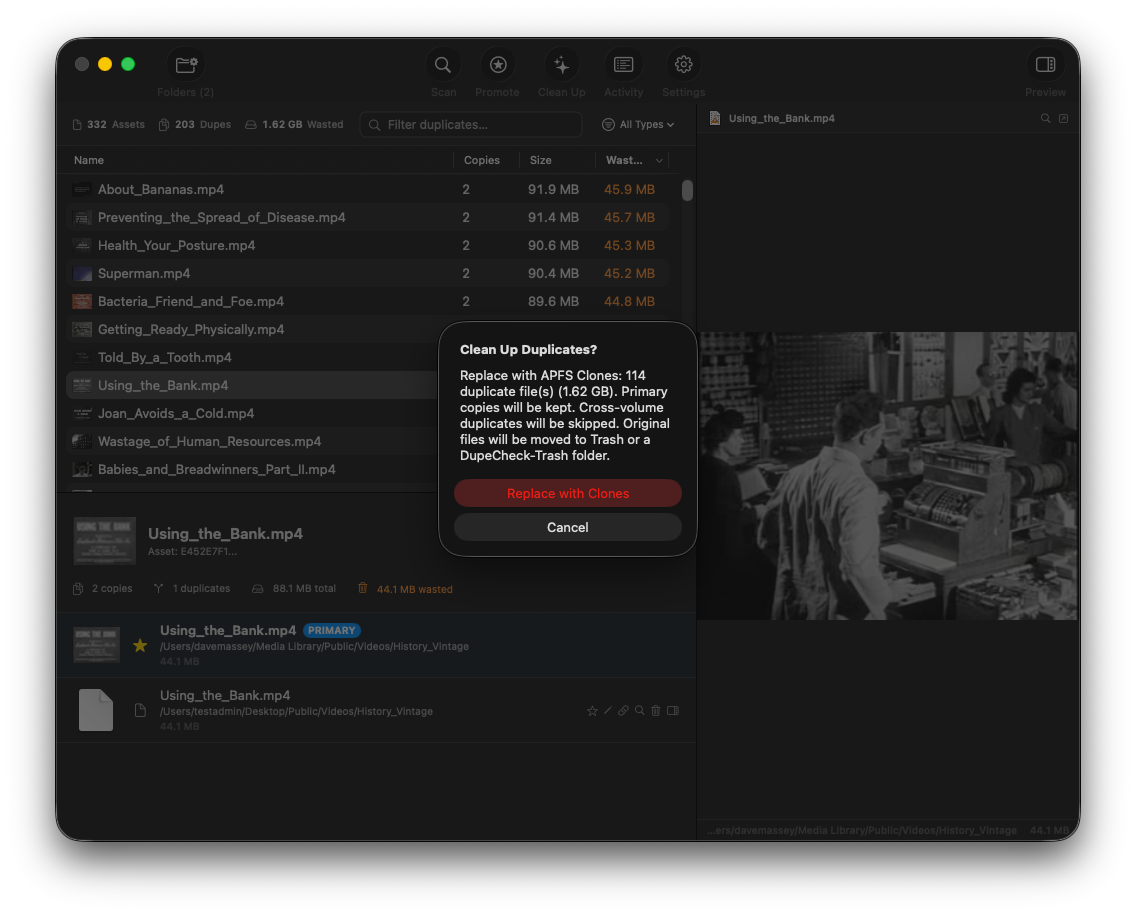Image resolution: width=1136 pixels, height=915 pixels.
Task: Click the link icon on the duplicate row
Action: coord(623,710)
